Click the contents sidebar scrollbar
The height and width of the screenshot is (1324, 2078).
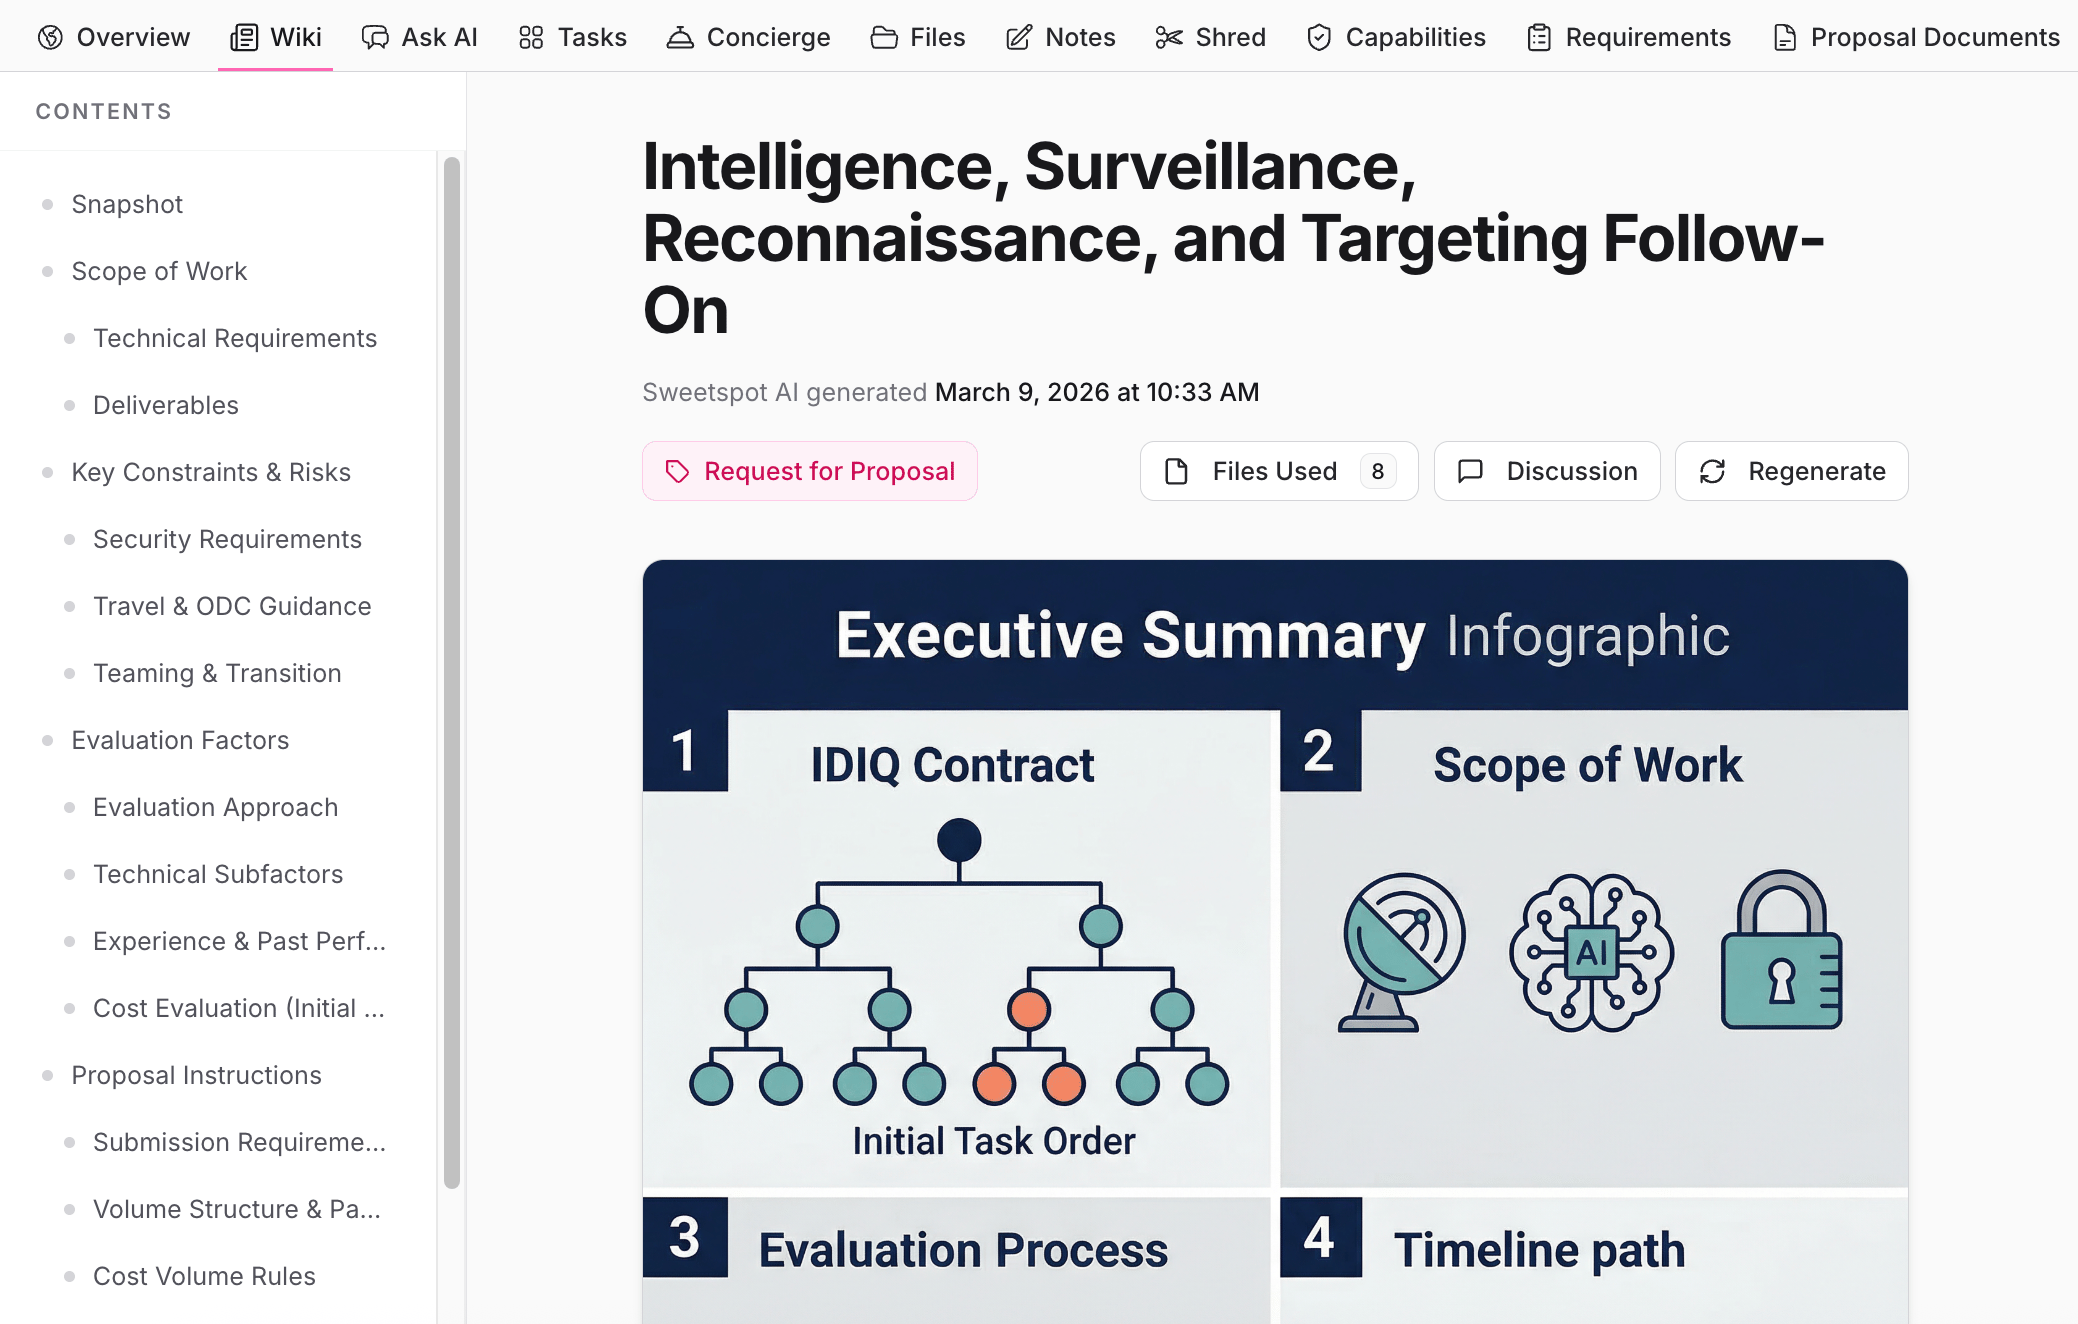coord(452,672)
